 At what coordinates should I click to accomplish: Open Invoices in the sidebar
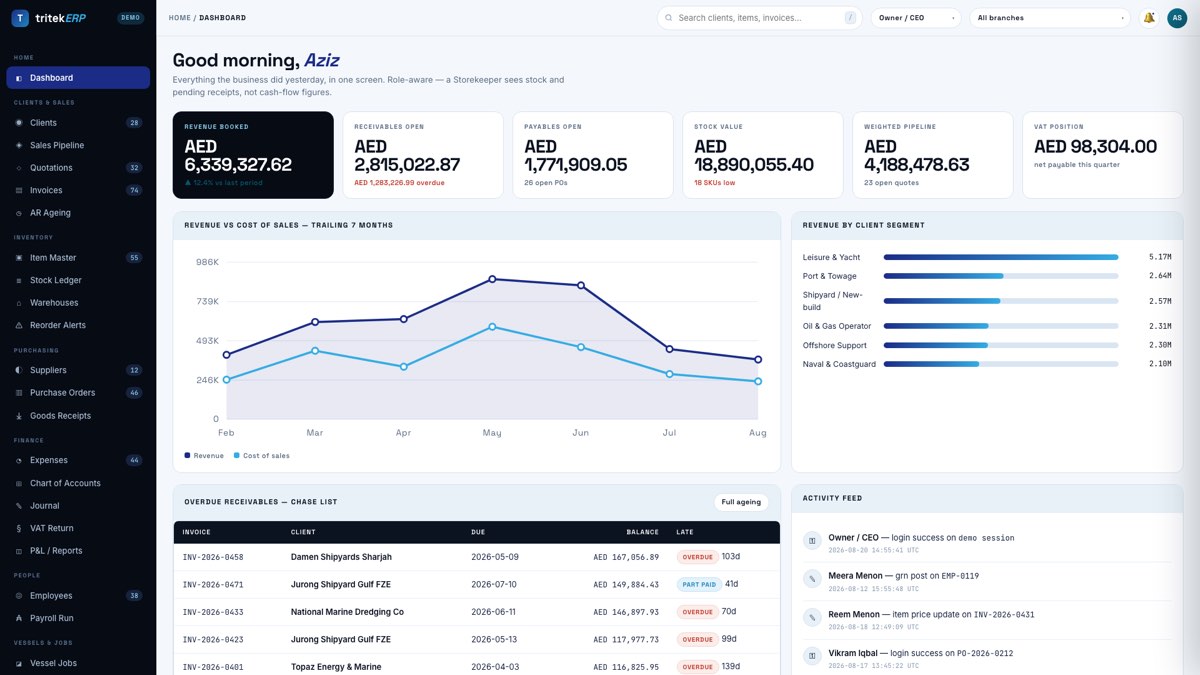(x=78, y=190)
